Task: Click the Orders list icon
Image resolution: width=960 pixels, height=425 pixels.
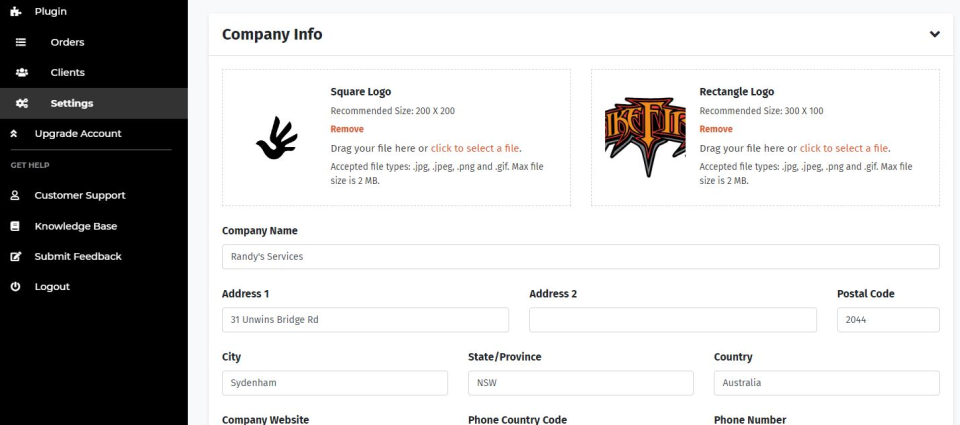Action: (20, 42)
